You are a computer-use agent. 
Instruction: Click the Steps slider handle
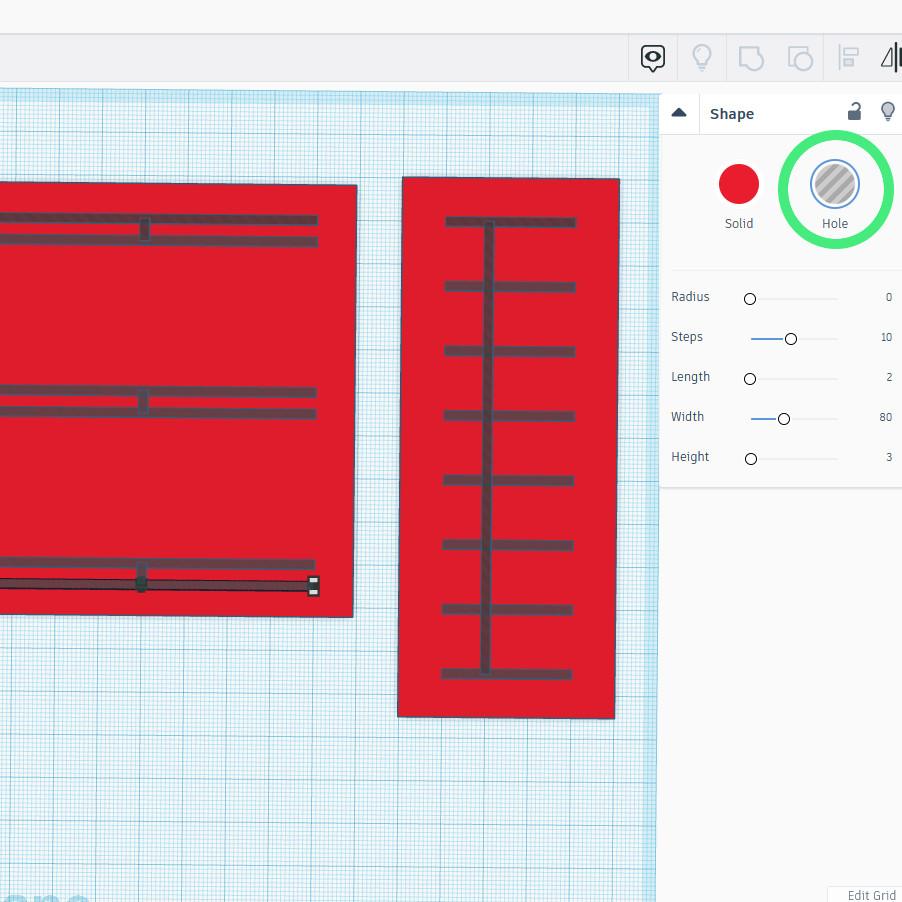pos(791,339)
